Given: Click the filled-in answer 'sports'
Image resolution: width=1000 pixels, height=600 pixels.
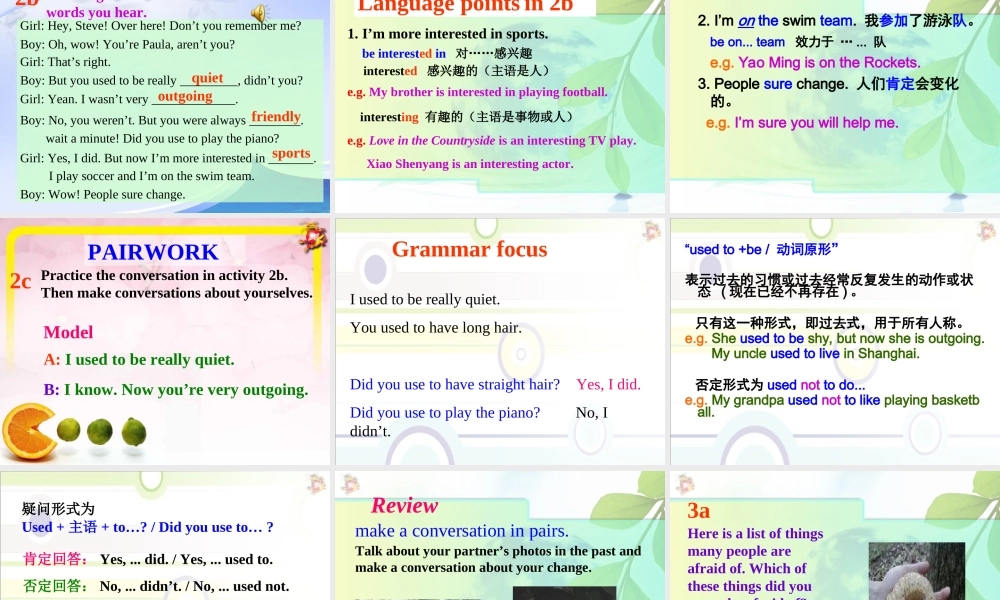Looking at the screenshot, I should pyautogui.click(x=291, y=154).
